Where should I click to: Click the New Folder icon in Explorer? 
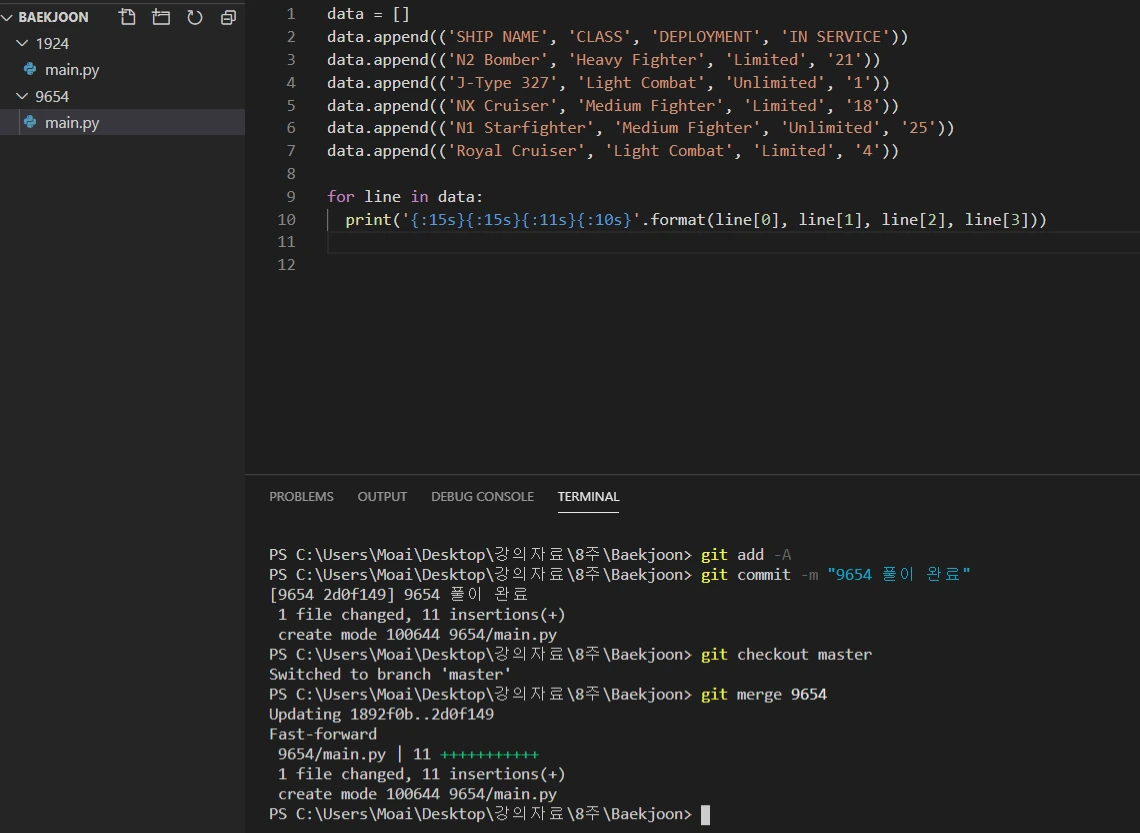point(161,17)
